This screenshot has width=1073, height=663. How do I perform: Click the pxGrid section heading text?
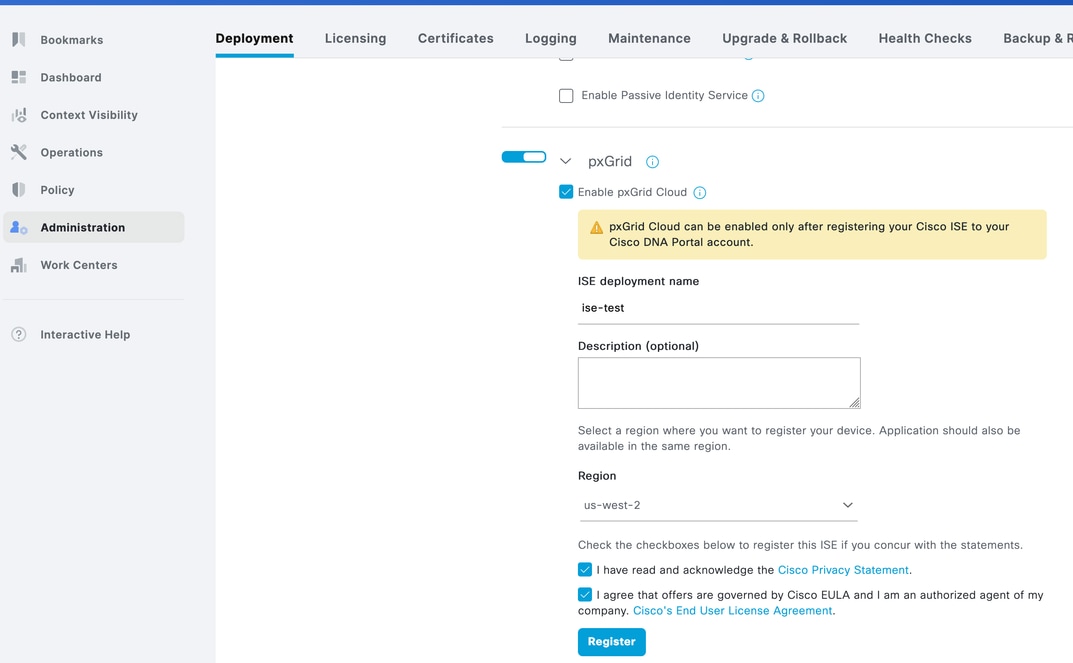pyautogui.click(x=610, y=161)
